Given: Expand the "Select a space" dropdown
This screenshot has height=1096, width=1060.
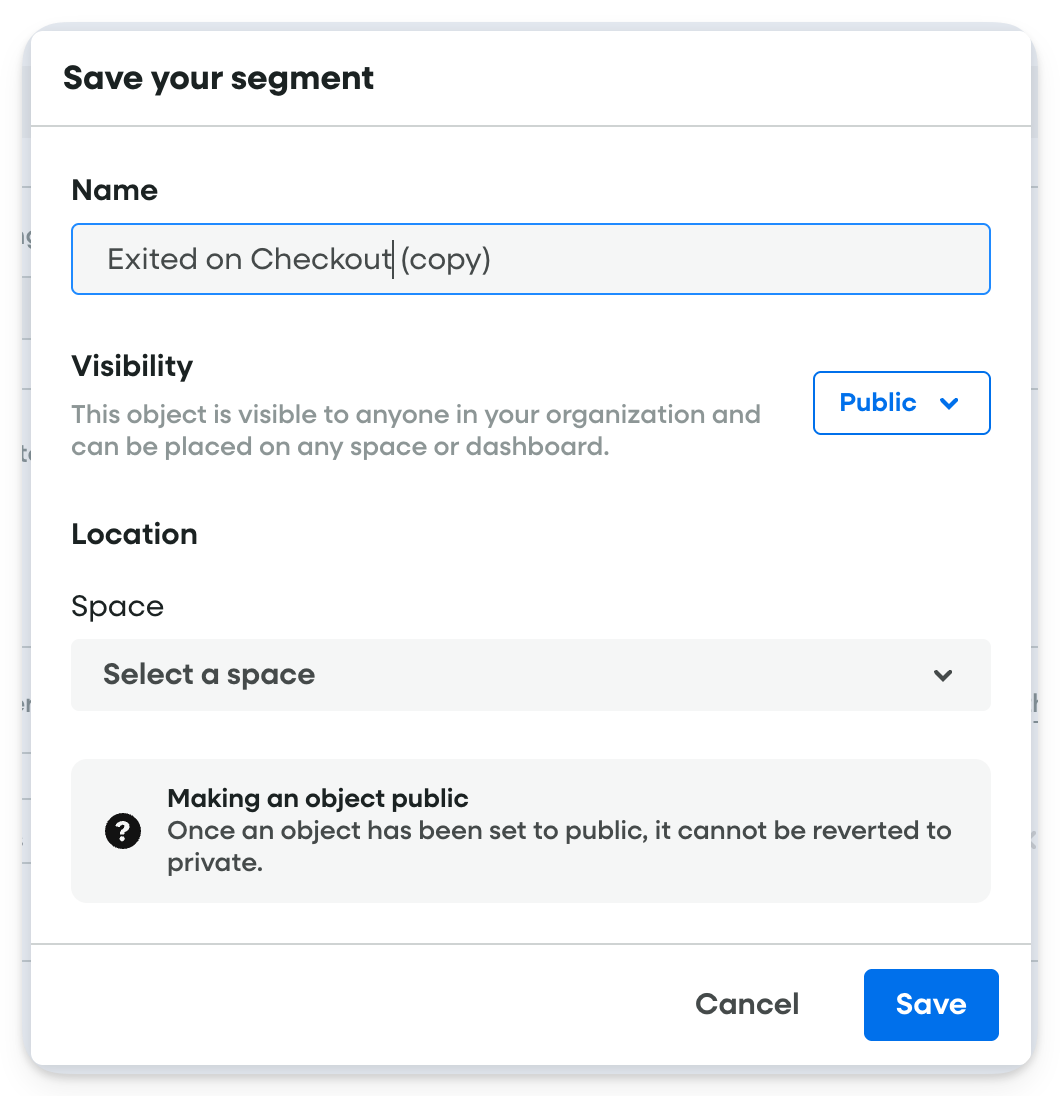Looking at the screenshot, I should point(530,675).
